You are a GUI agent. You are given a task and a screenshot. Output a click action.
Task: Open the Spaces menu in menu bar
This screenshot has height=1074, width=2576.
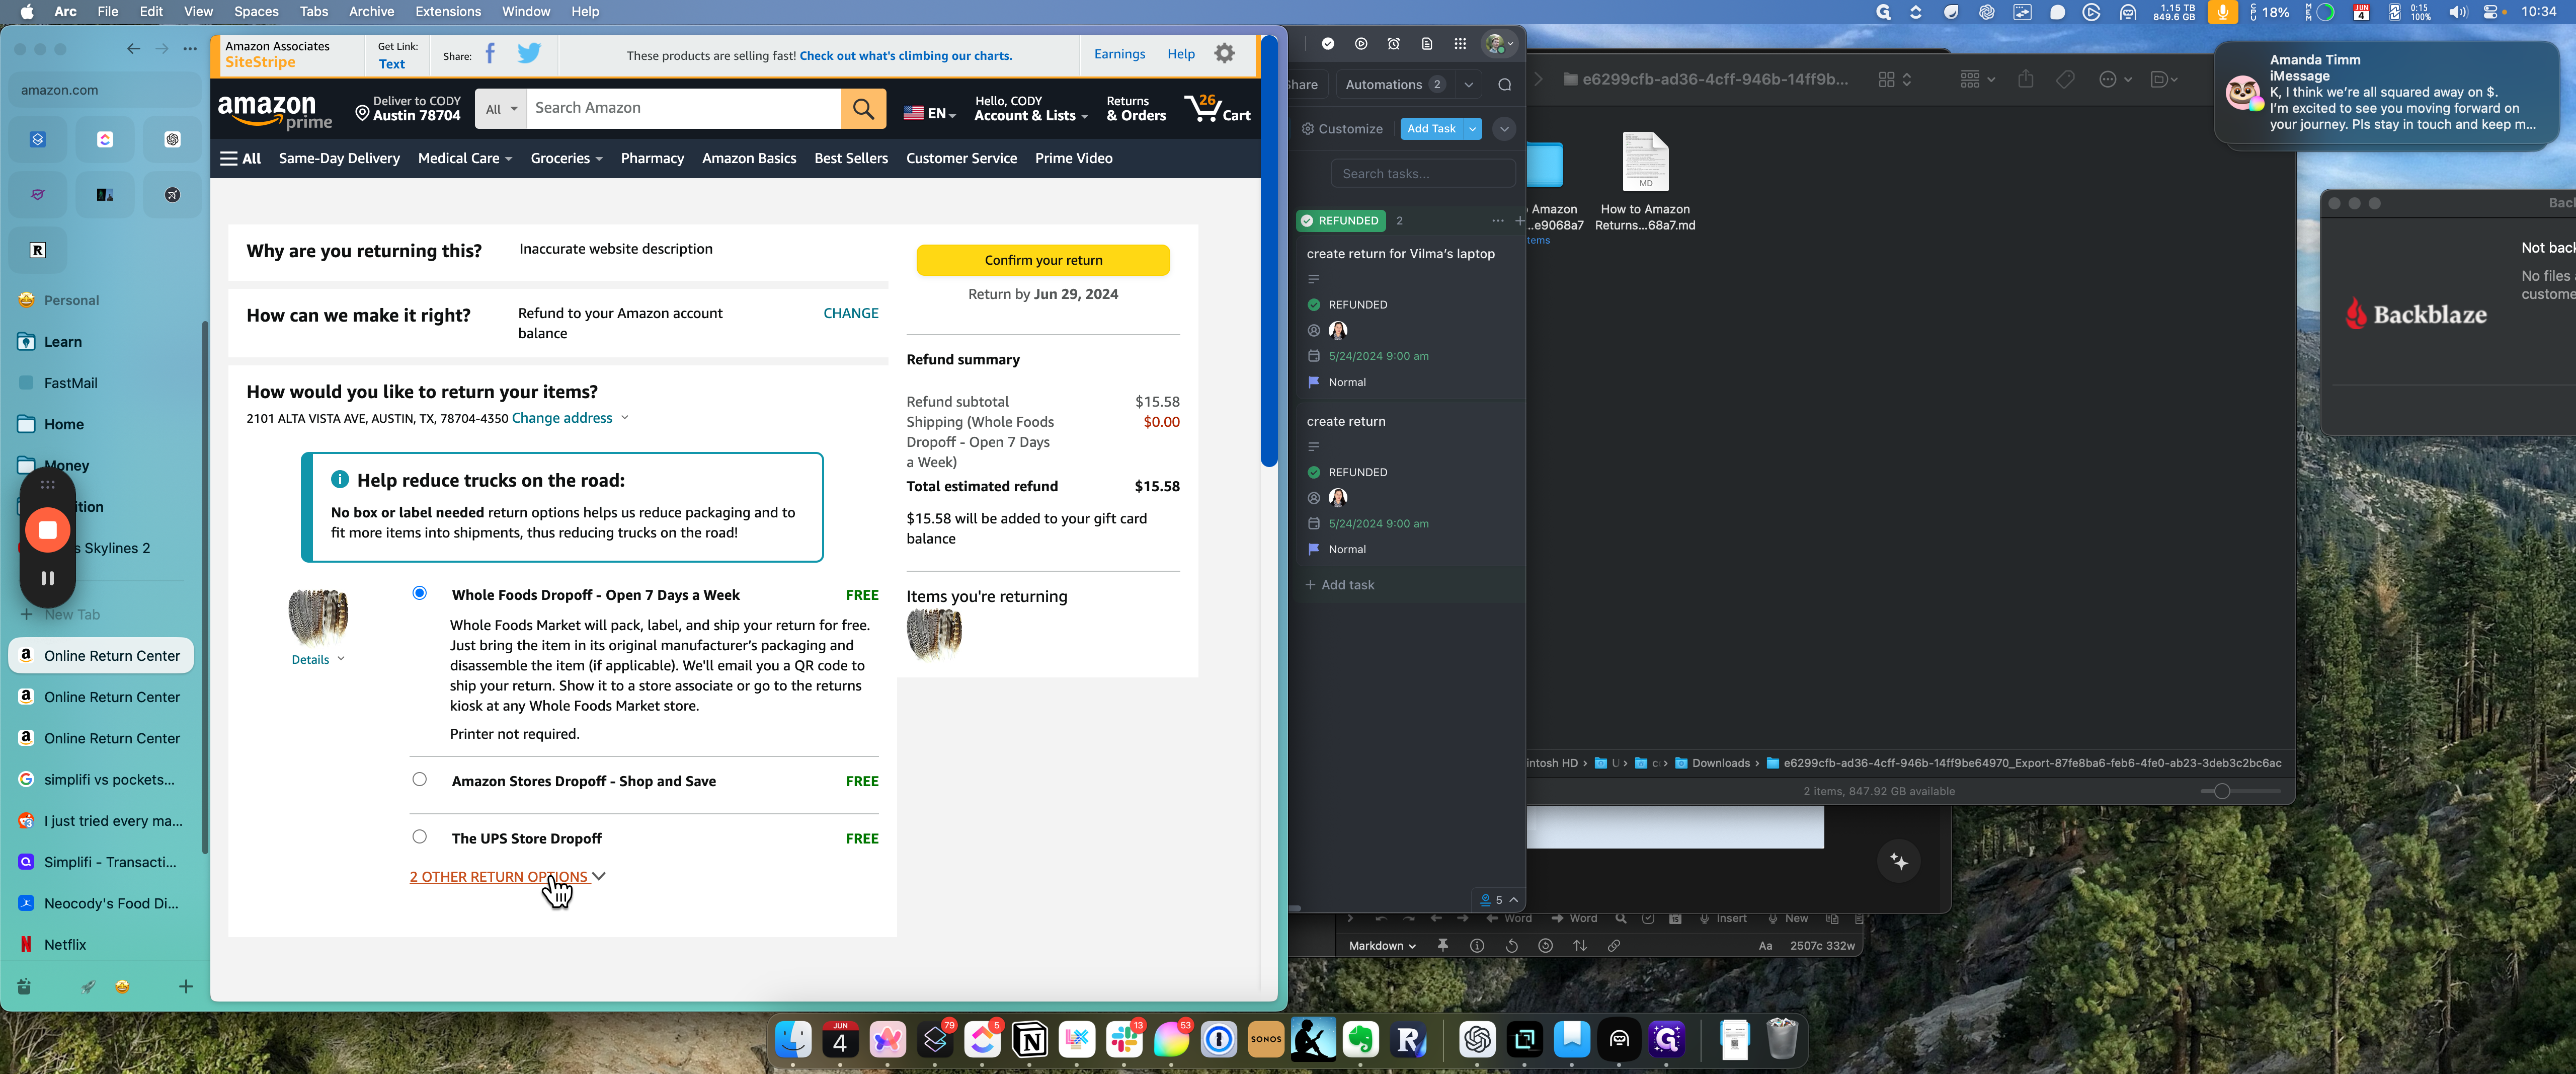click(256, 12)
